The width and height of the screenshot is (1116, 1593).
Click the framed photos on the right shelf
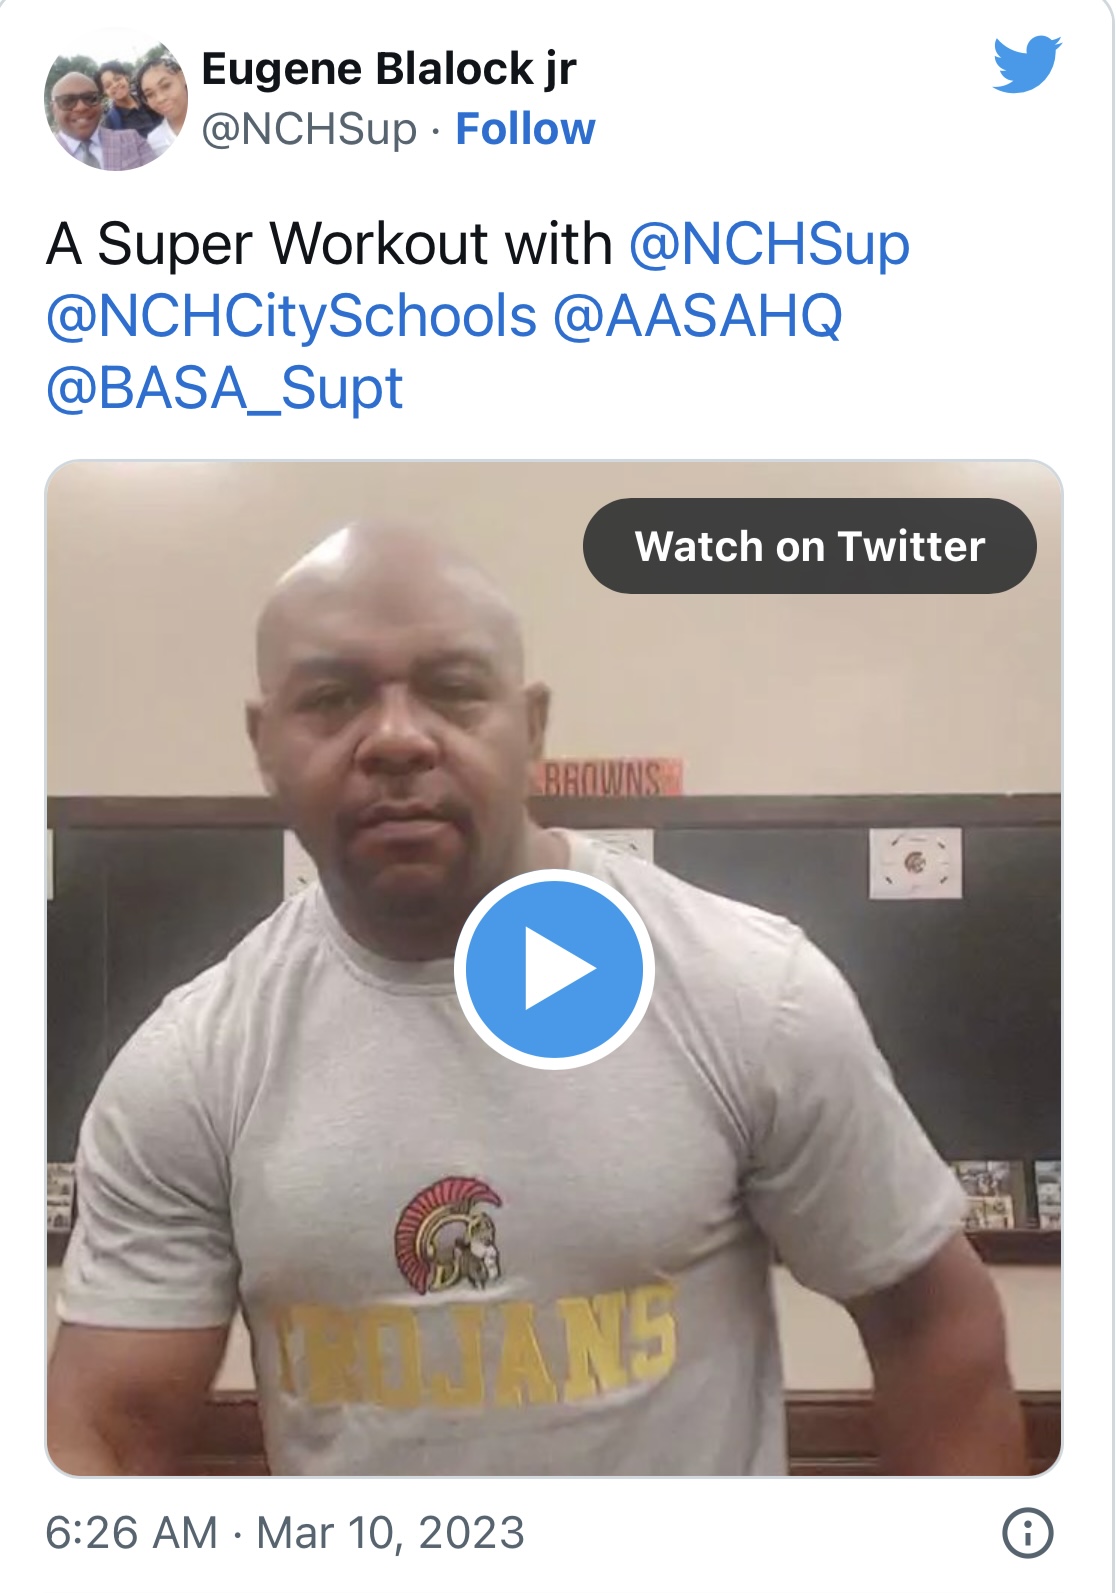click(x=1005, y=1192)
